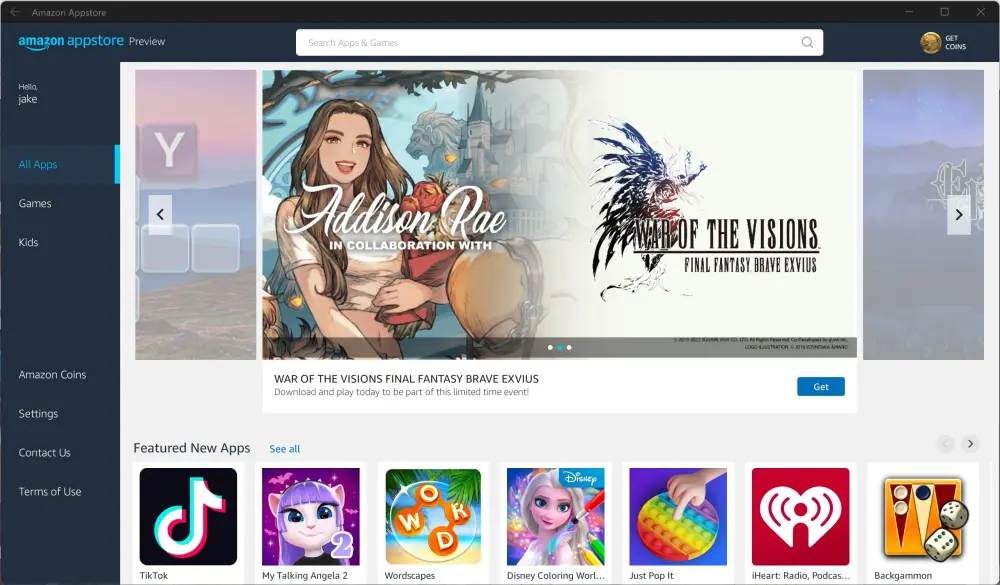
Task: Open the iHeart Radio app icon
Action: pos(800,516)
